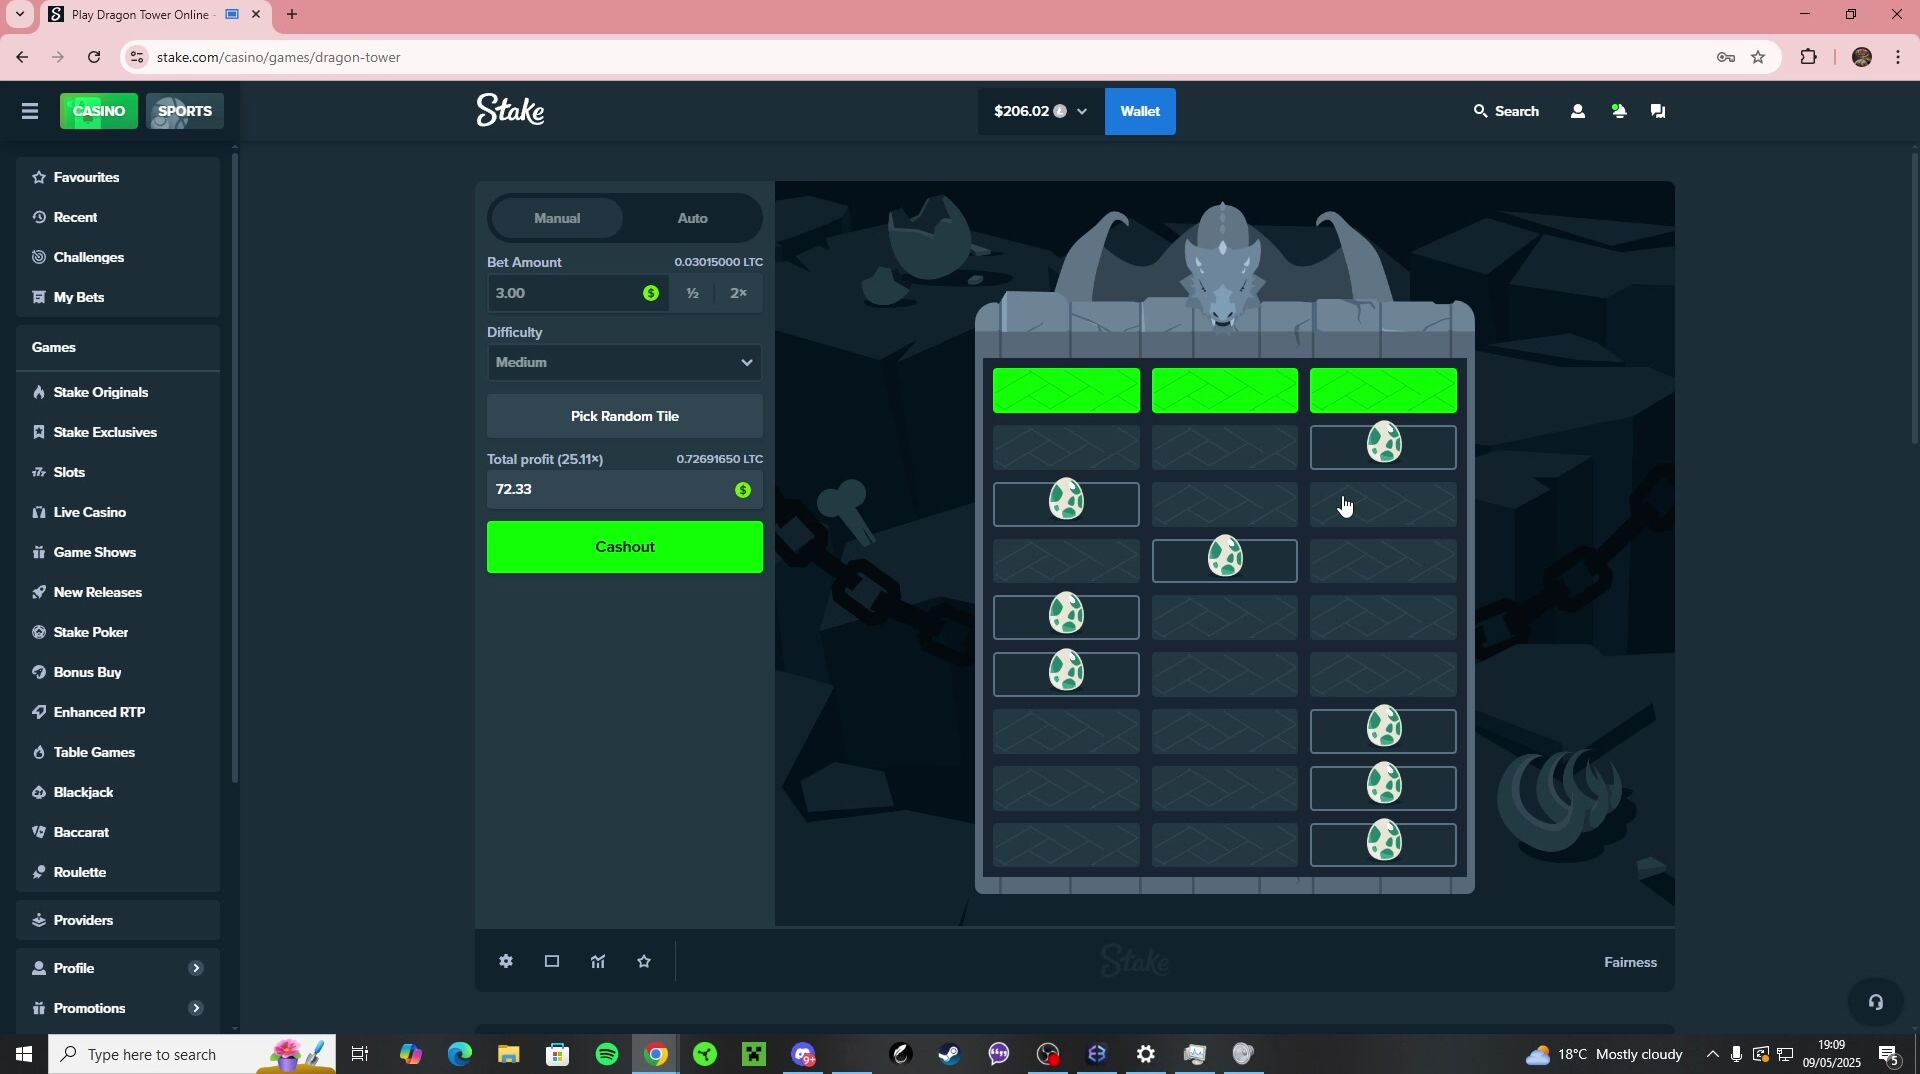Open the Fairness link
Viewport: 1920px width, 1074px height.
(1630, 962)
